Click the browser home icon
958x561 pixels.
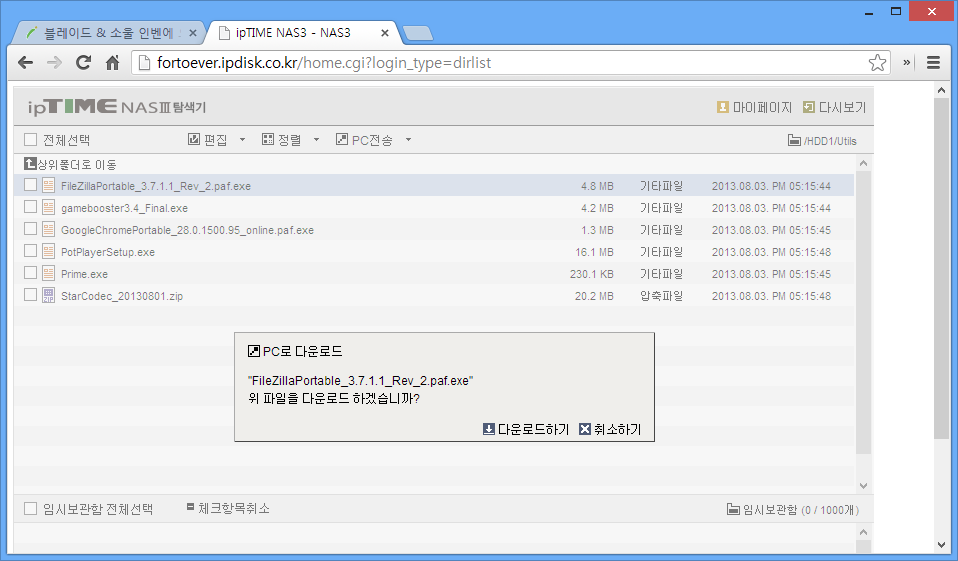coord(113,63)
